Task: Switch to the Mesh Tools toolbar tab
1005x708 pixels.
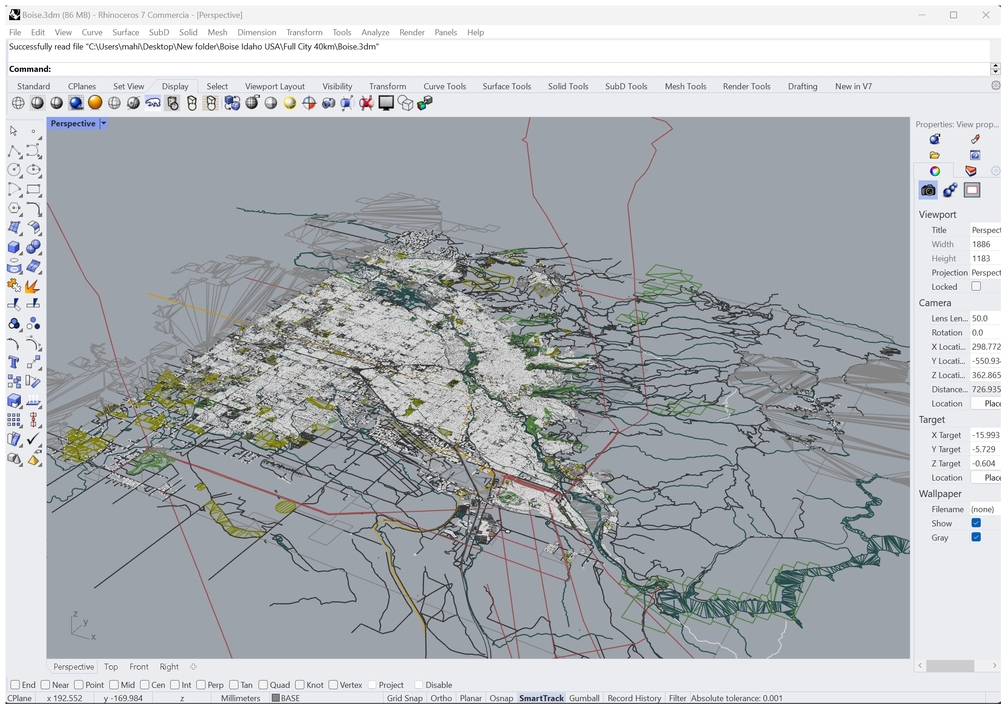Action: [x=685, y=86]
